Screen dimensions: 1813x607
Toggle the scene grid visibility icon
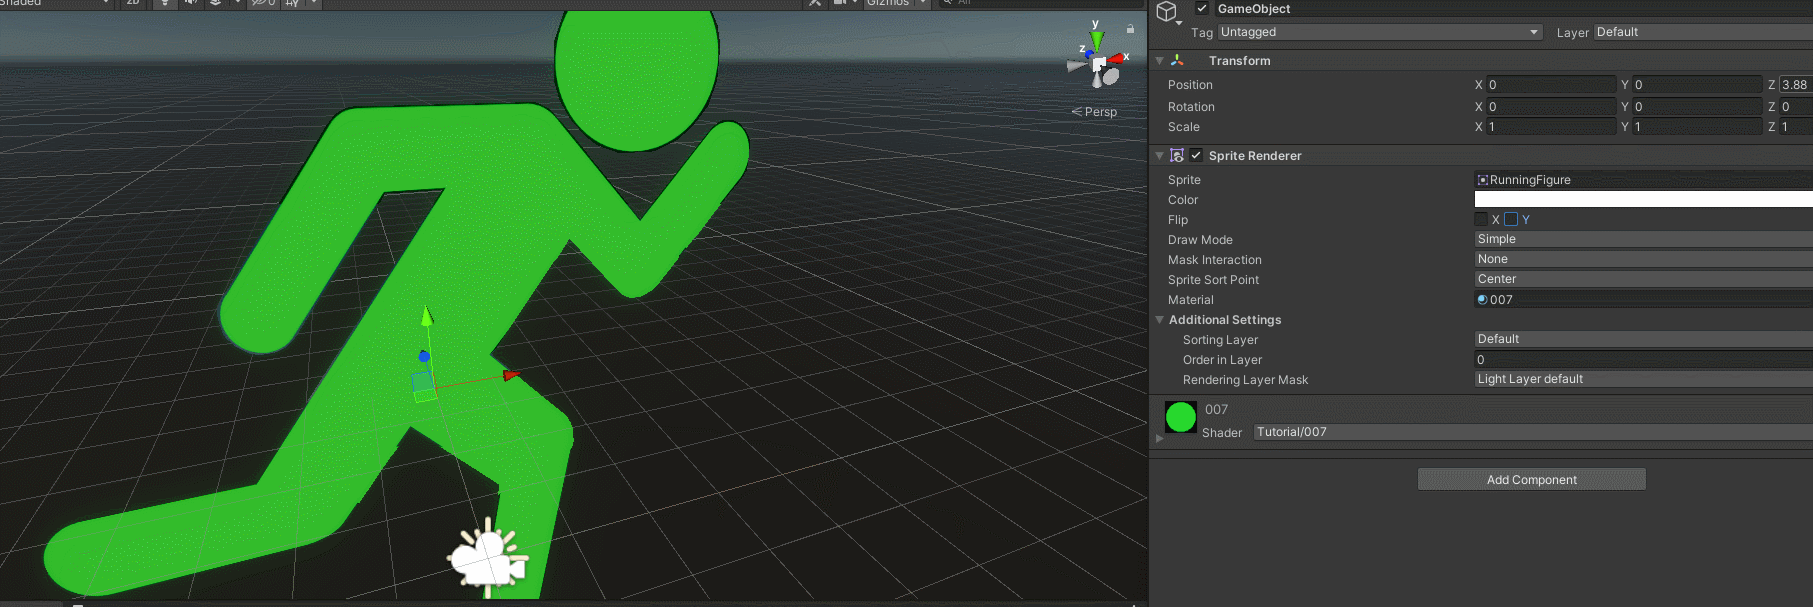point(292,3)
